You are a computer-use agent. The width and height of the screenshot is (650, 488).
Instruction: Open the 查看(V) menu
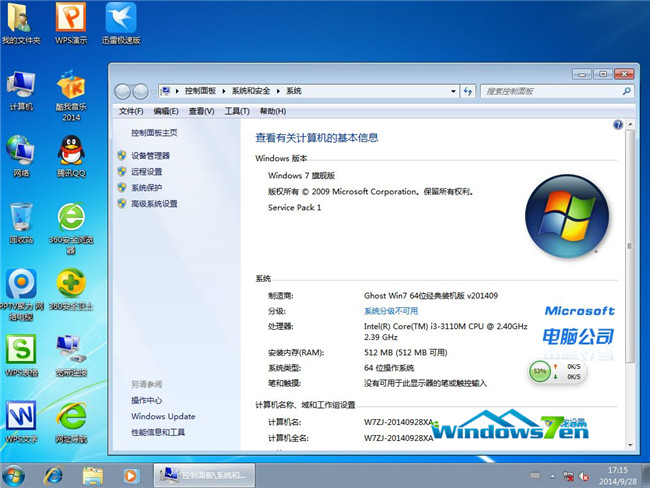click(201, 111)
